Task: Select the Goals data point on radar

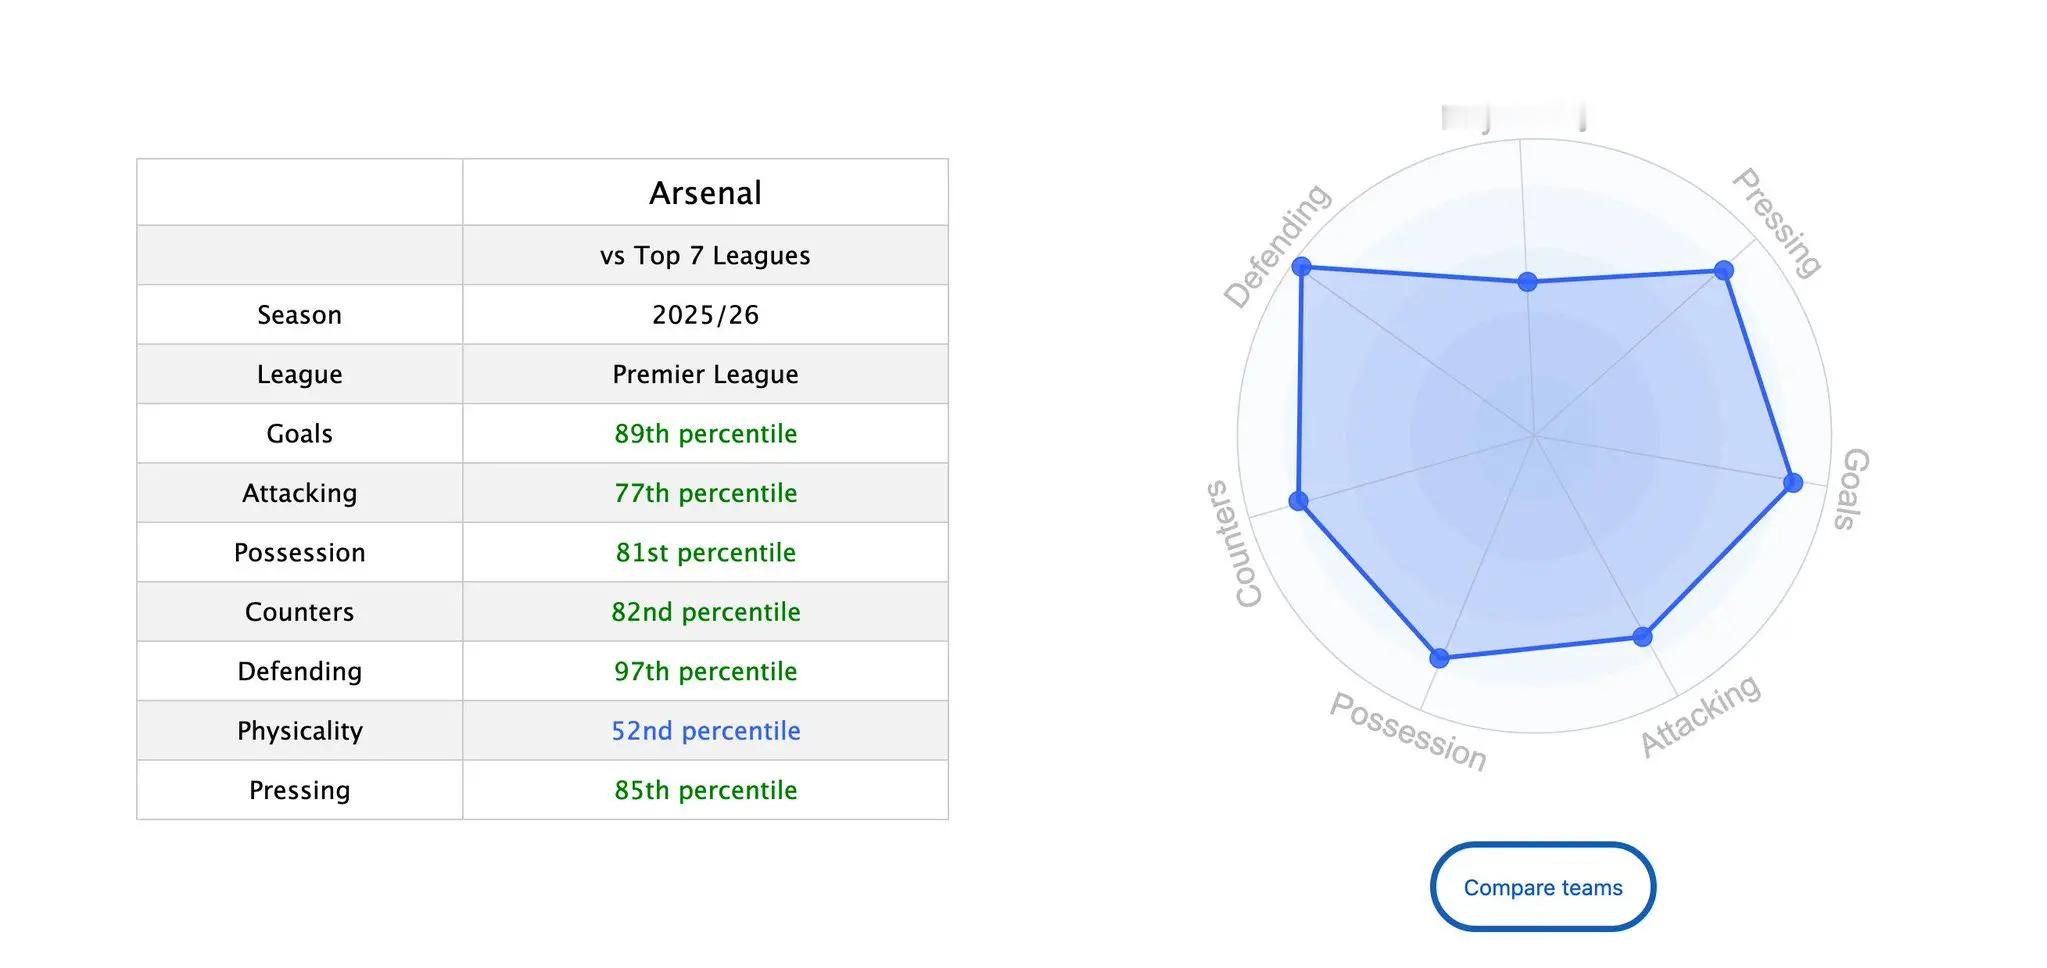Action: pyautogui.click(x=1793, y=483)
